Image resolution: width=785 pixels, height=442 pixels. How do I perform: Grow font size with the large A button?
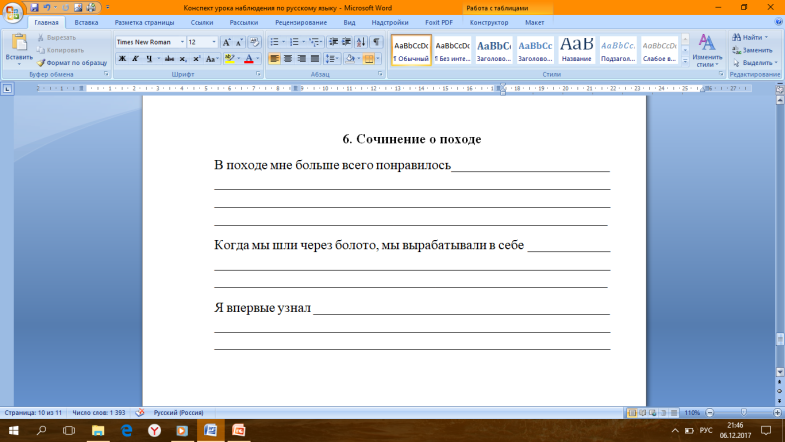[x=226, y=42]
